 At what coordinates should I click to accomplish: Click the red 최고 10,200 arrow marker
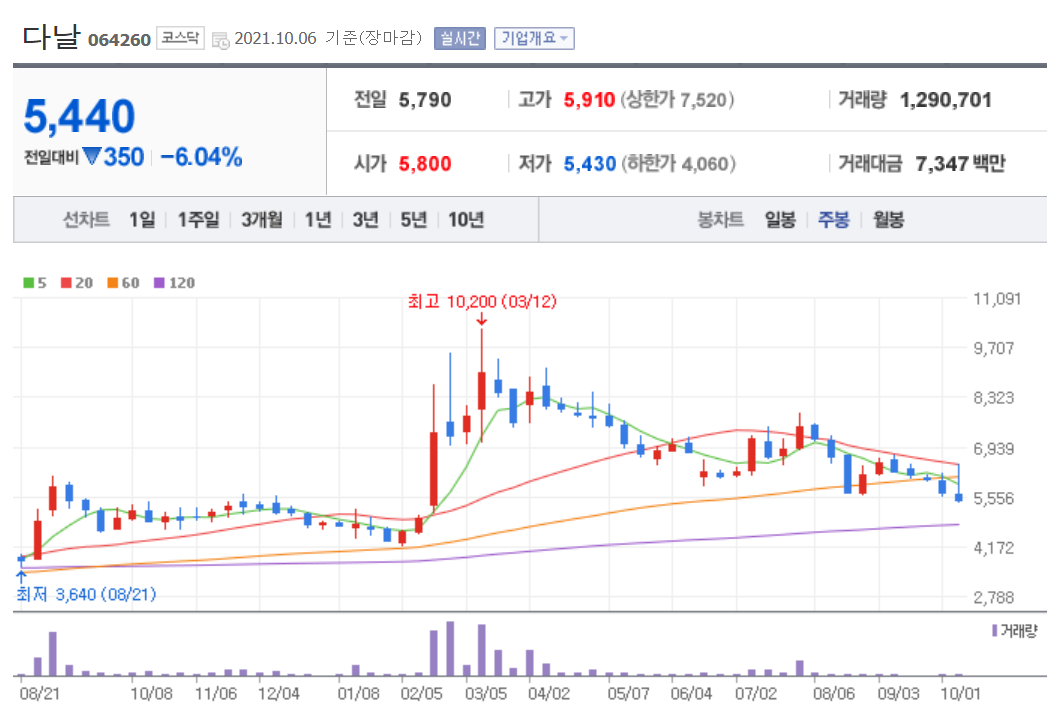pyautogui.click(x=484, y=321)
